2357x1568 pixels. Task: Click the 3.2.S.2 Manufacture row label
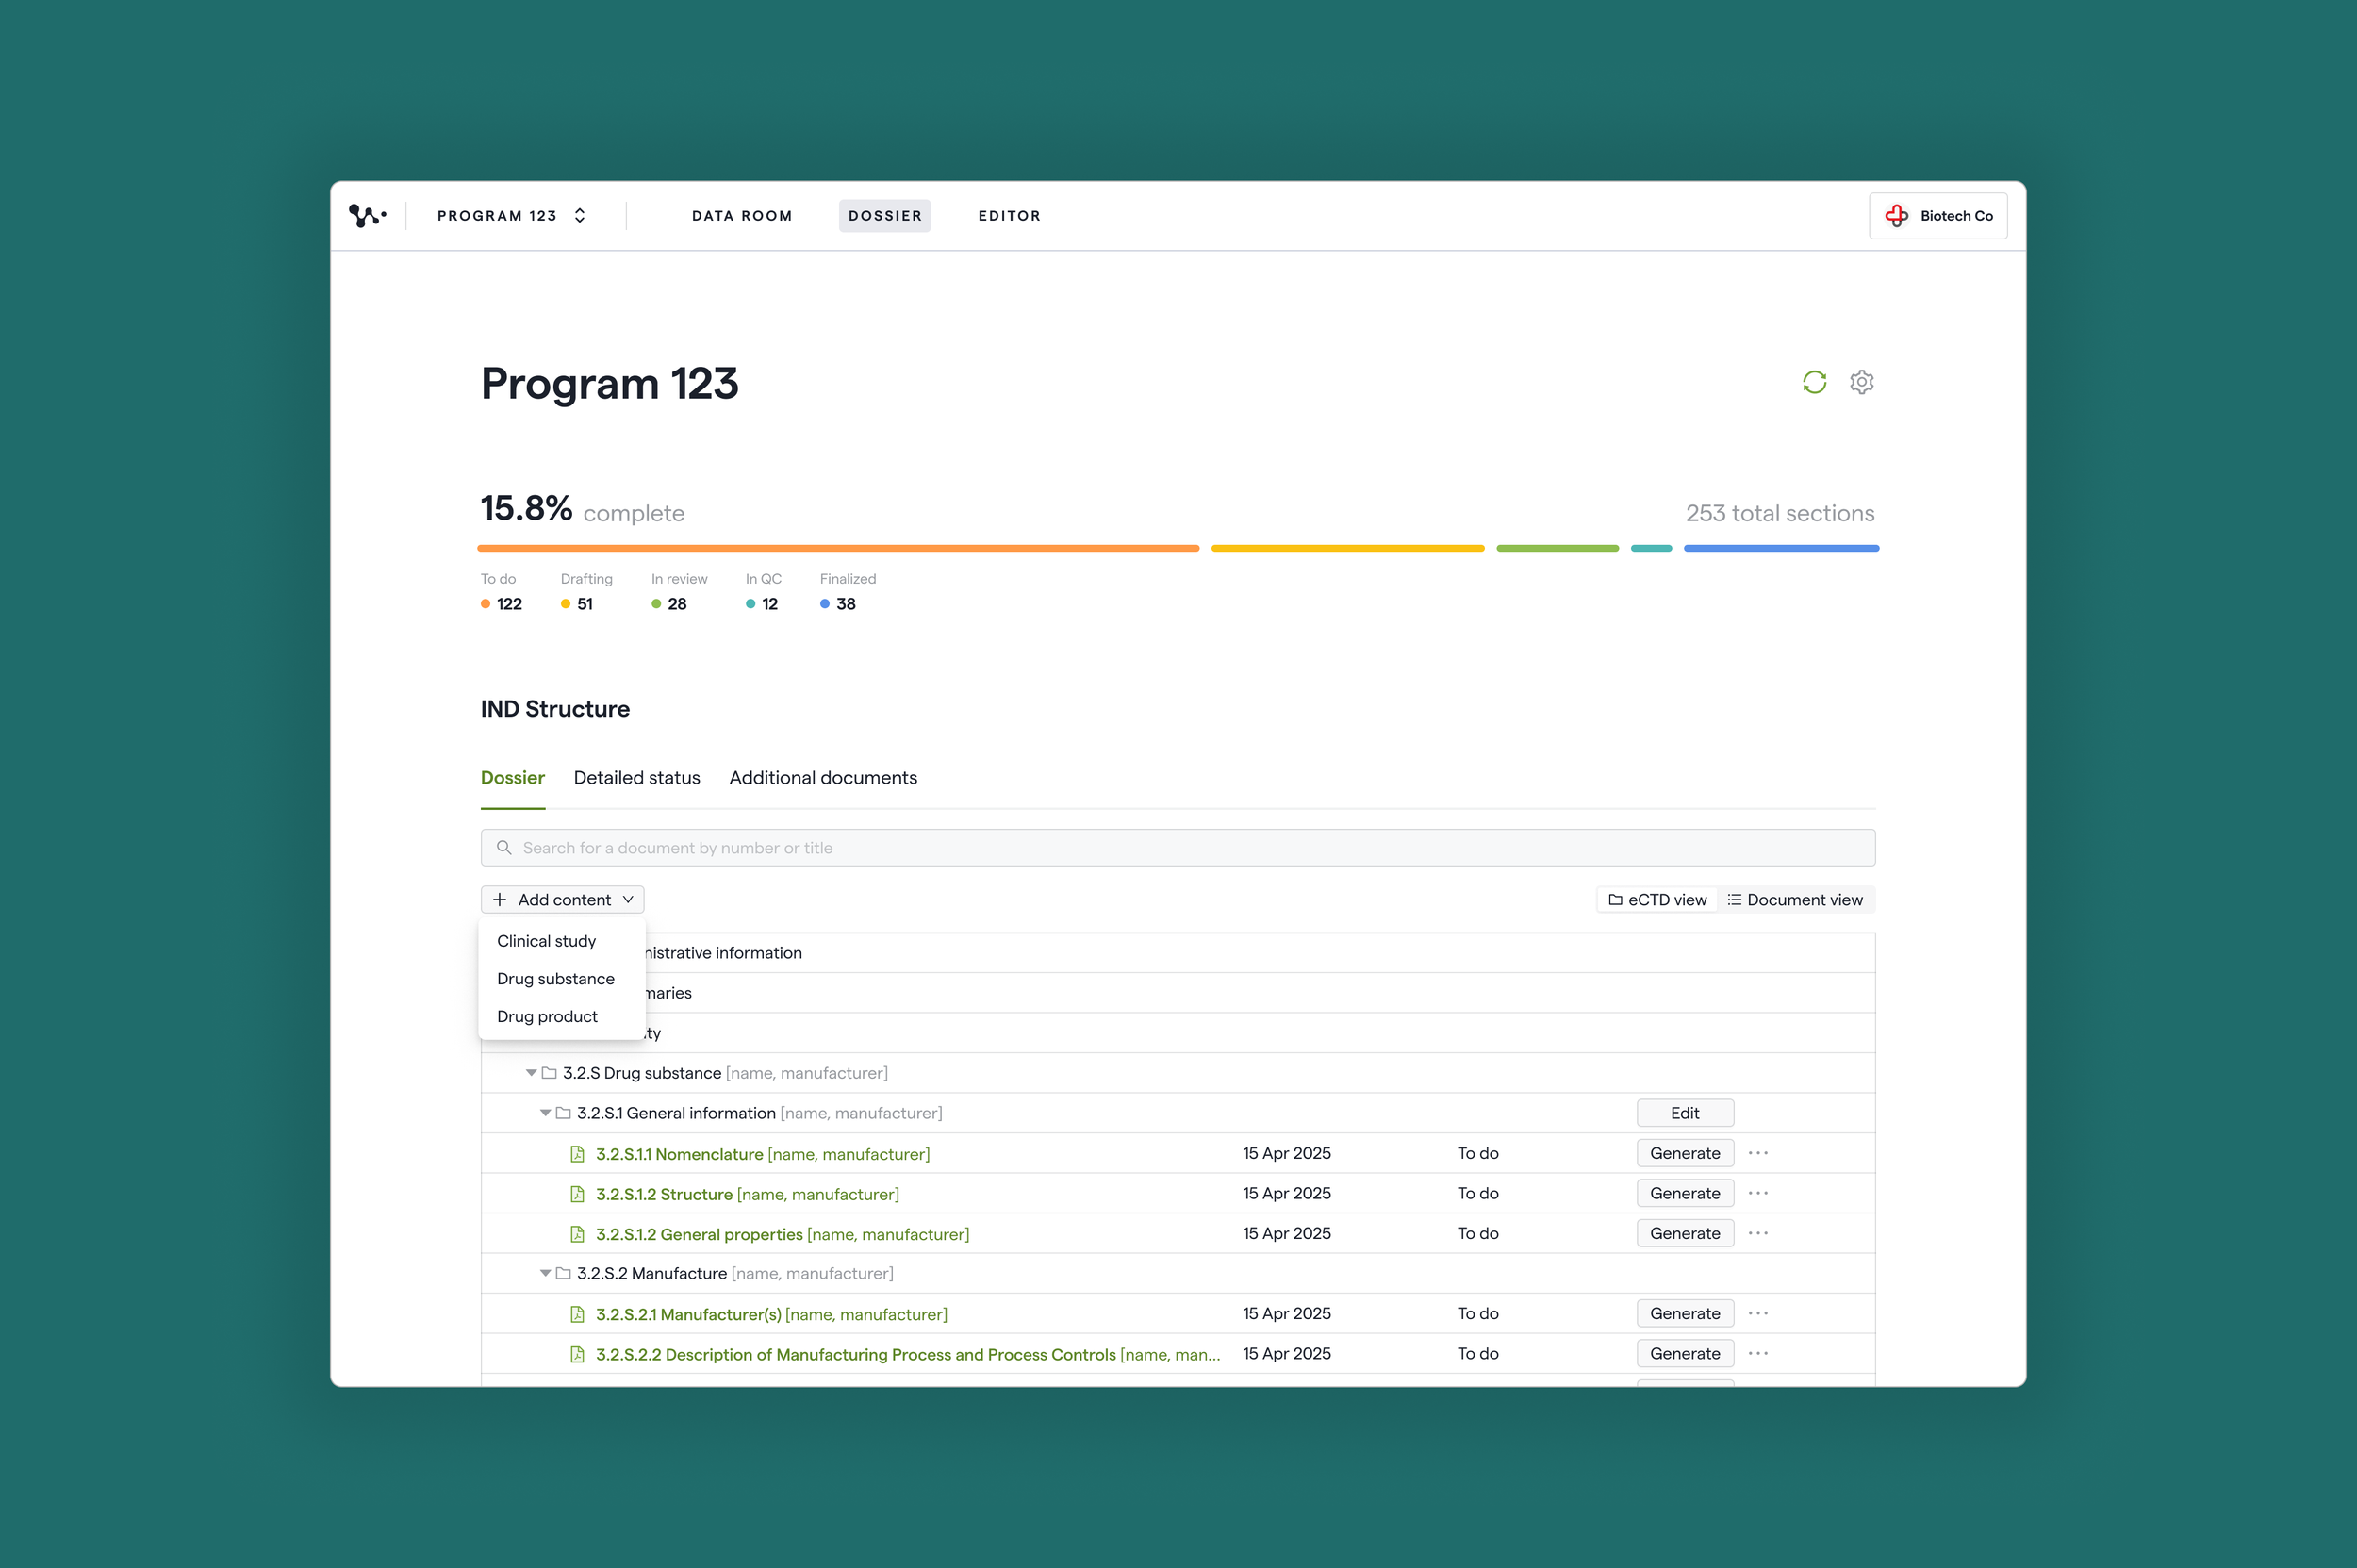[735, 1273]
